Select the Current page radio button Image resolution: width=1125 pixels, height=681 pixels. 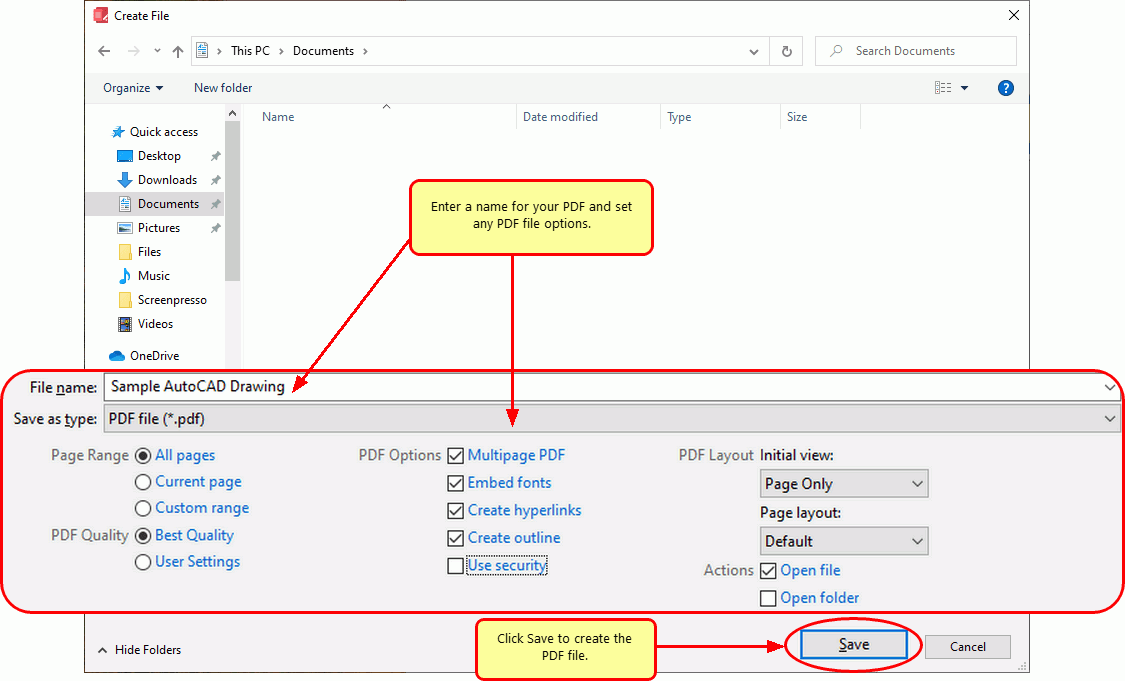point(142,482)
